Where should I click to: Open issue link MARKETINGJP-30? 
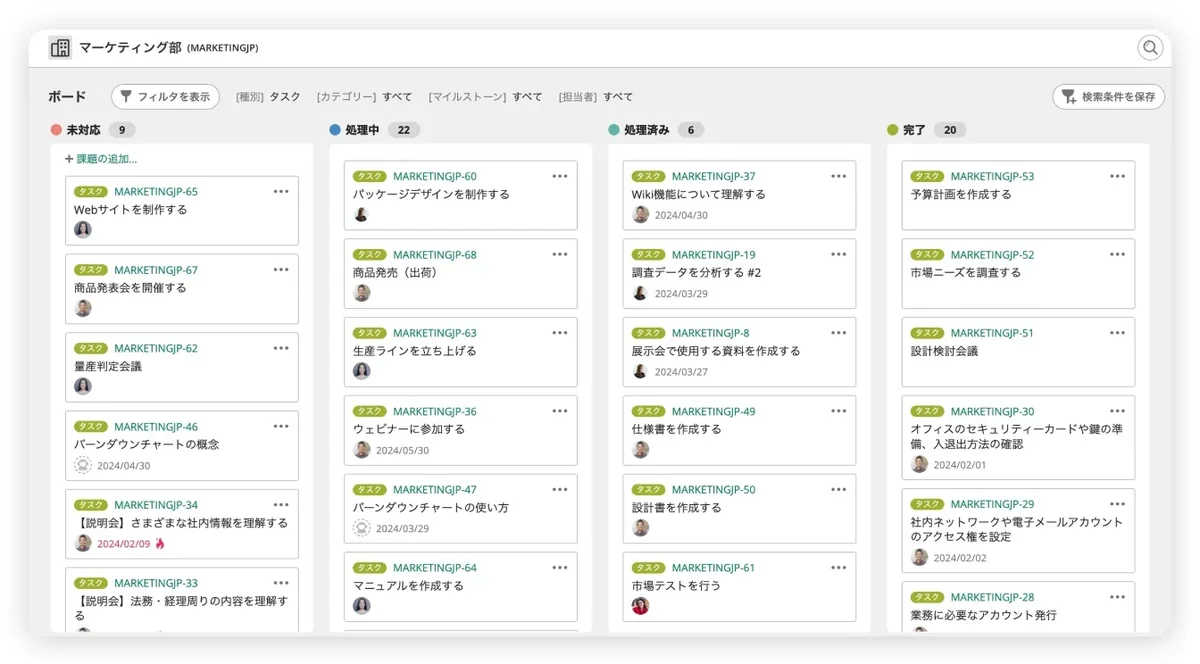pyautogui.click(x=993, y=411)
